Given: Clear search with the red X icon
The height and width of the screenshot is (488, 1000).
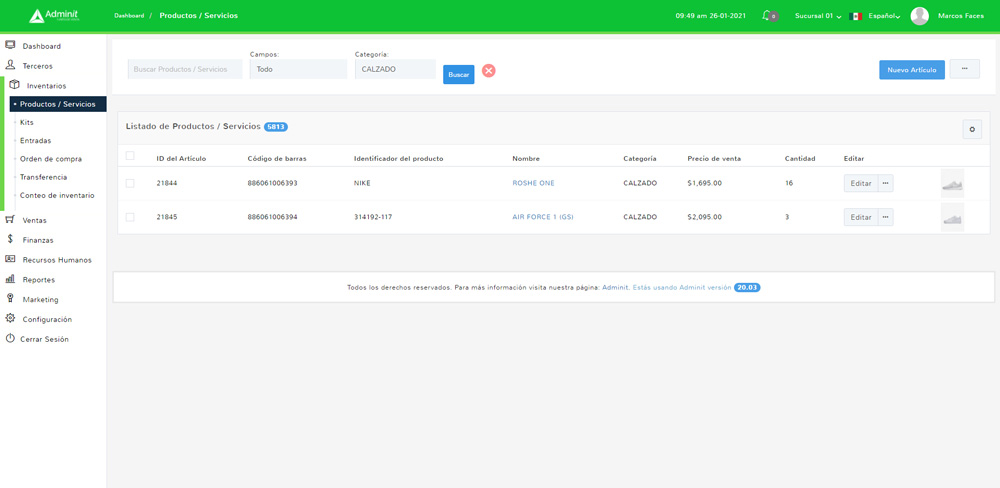Looking at the screenshot, I should click(x=489, y=71).
